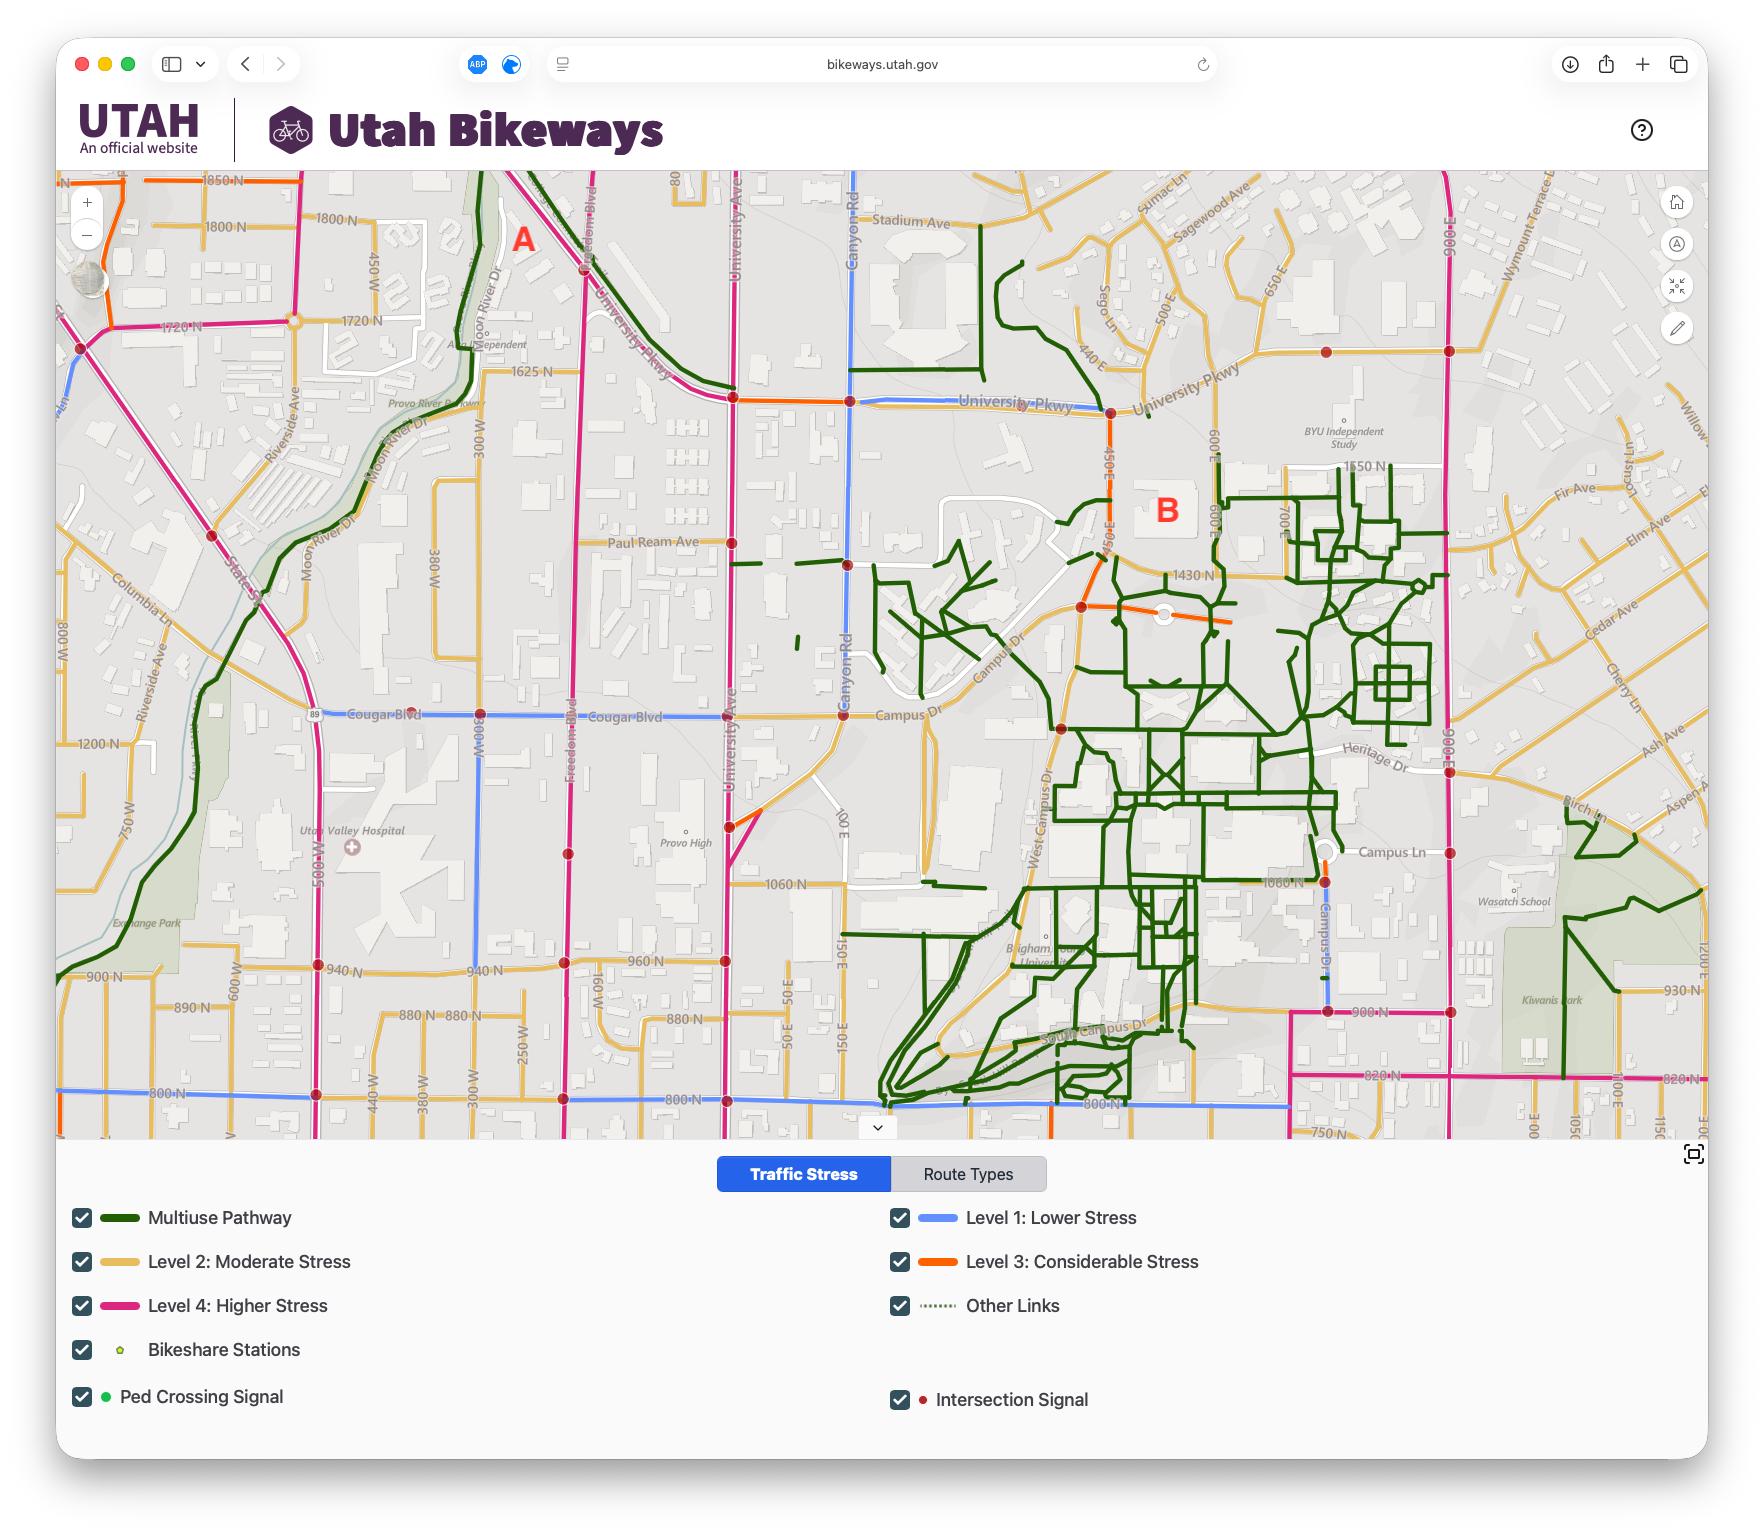Click the map home extent button
Image resolution: width=1764 pixels, height=1533 pixels.
pyautogui.click(x=1677, y=203)
